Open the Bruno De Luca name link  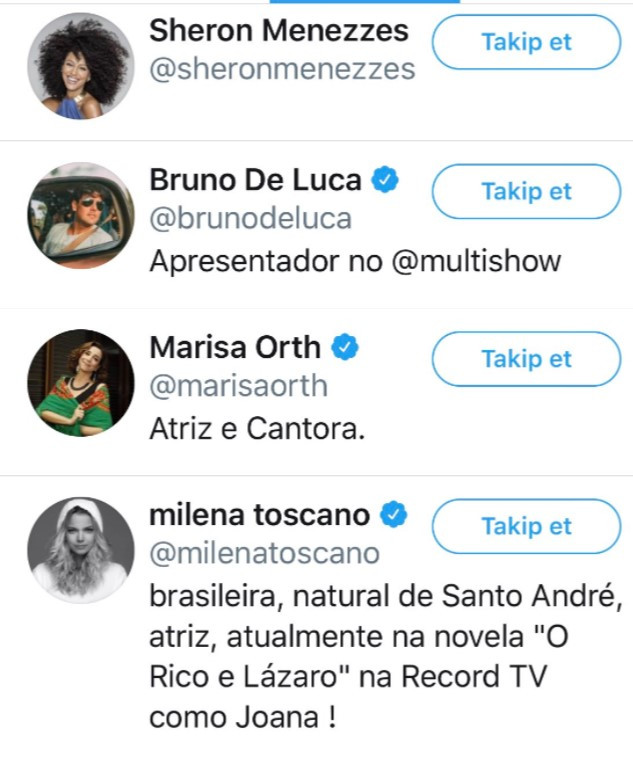coord(255,180)
